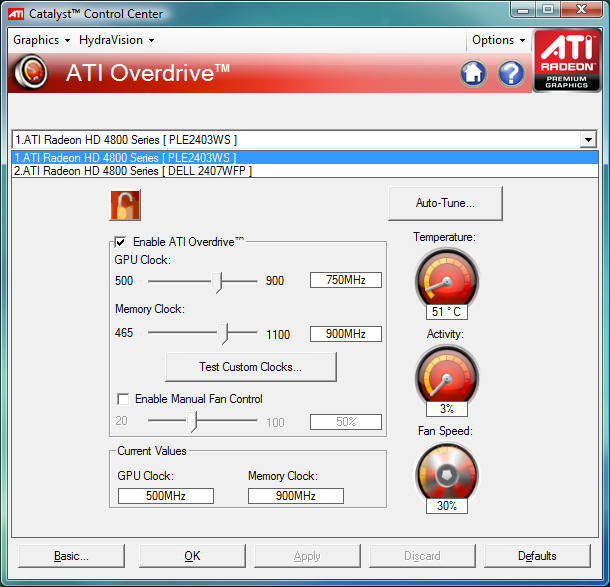Screen dimensions: 610x587
Task: Click the ATI Overdrive gauge icon
Action: pos(31,72)
